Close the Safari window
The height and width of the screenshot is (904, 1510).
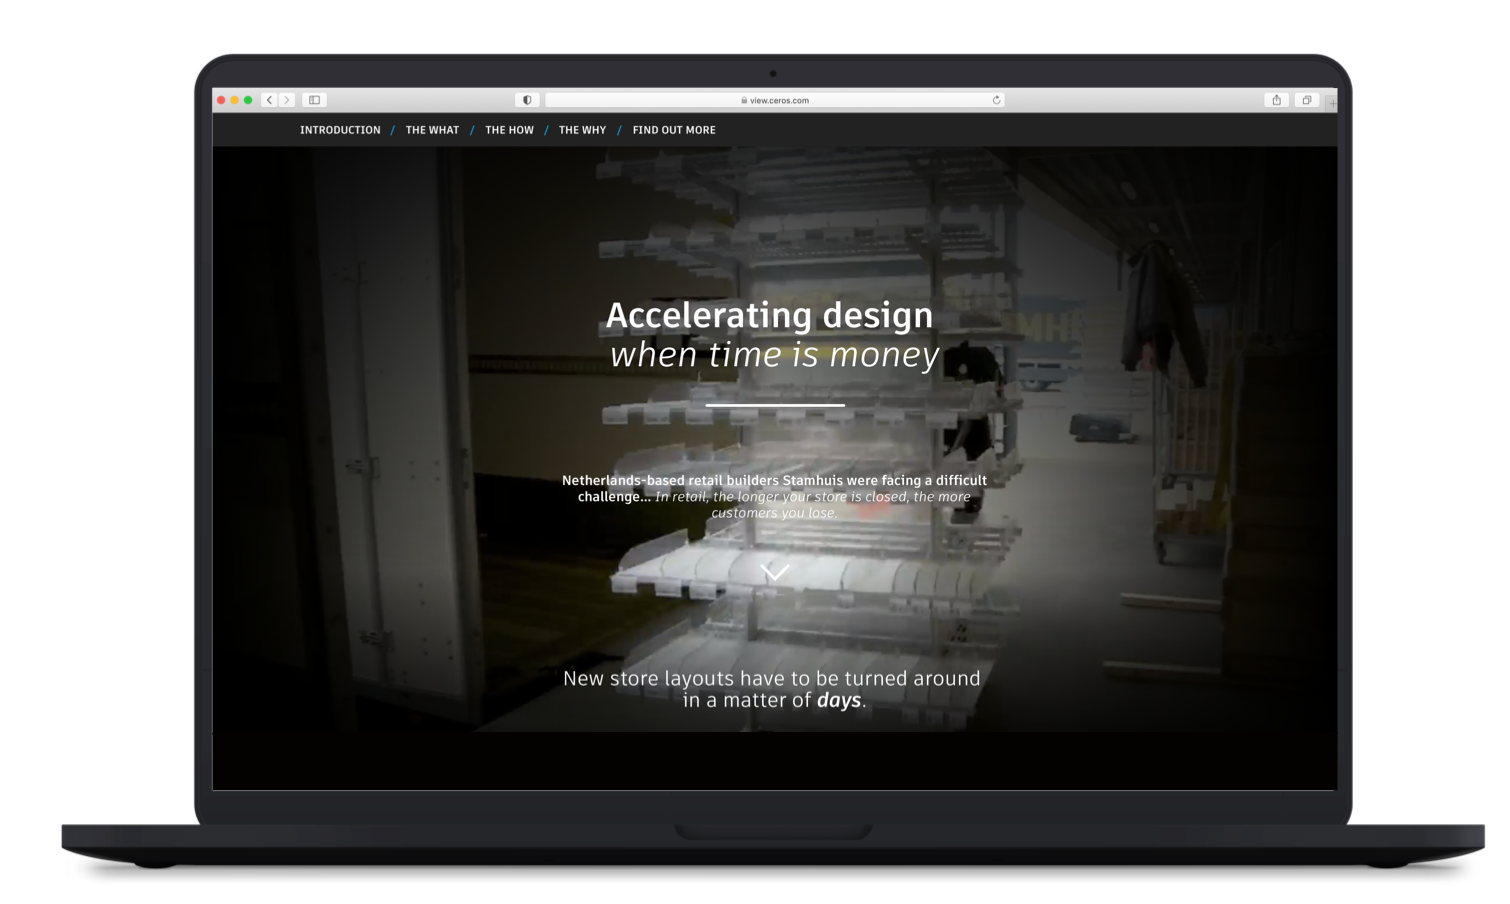(x=221, y=100)
